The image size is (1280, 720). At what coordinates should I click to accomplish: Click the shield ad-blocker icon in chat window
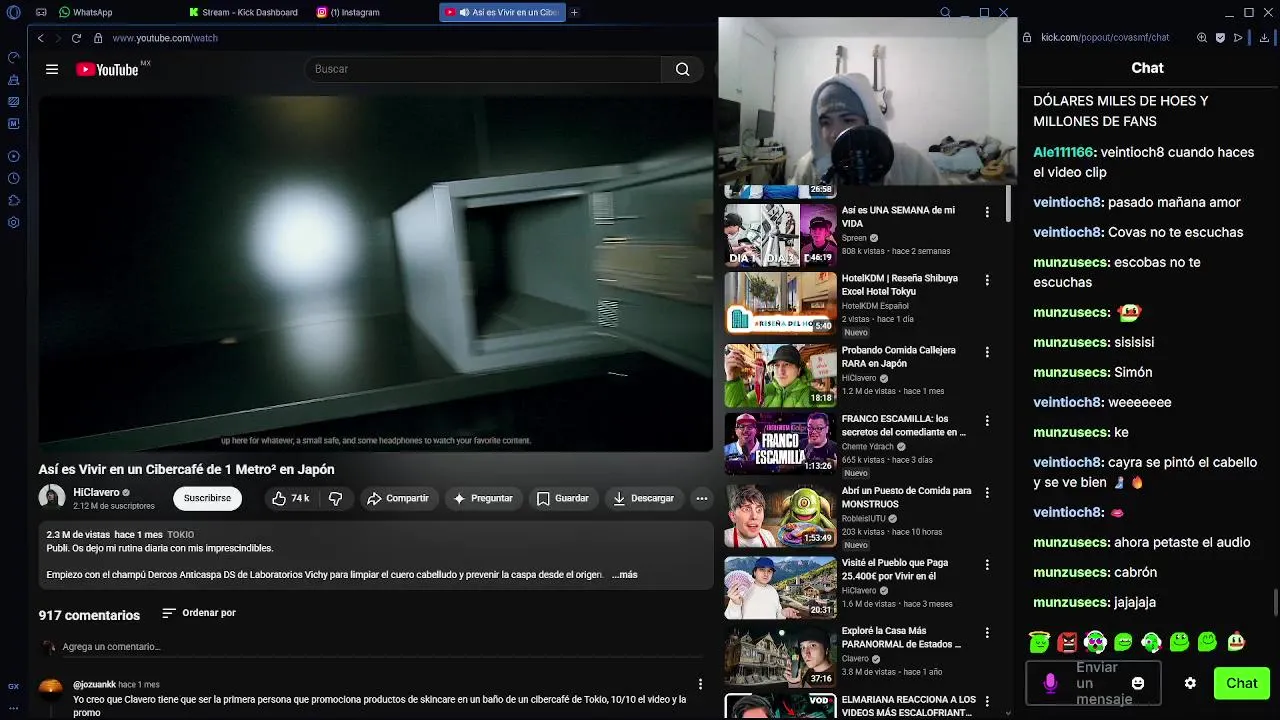click(1220, 38)
